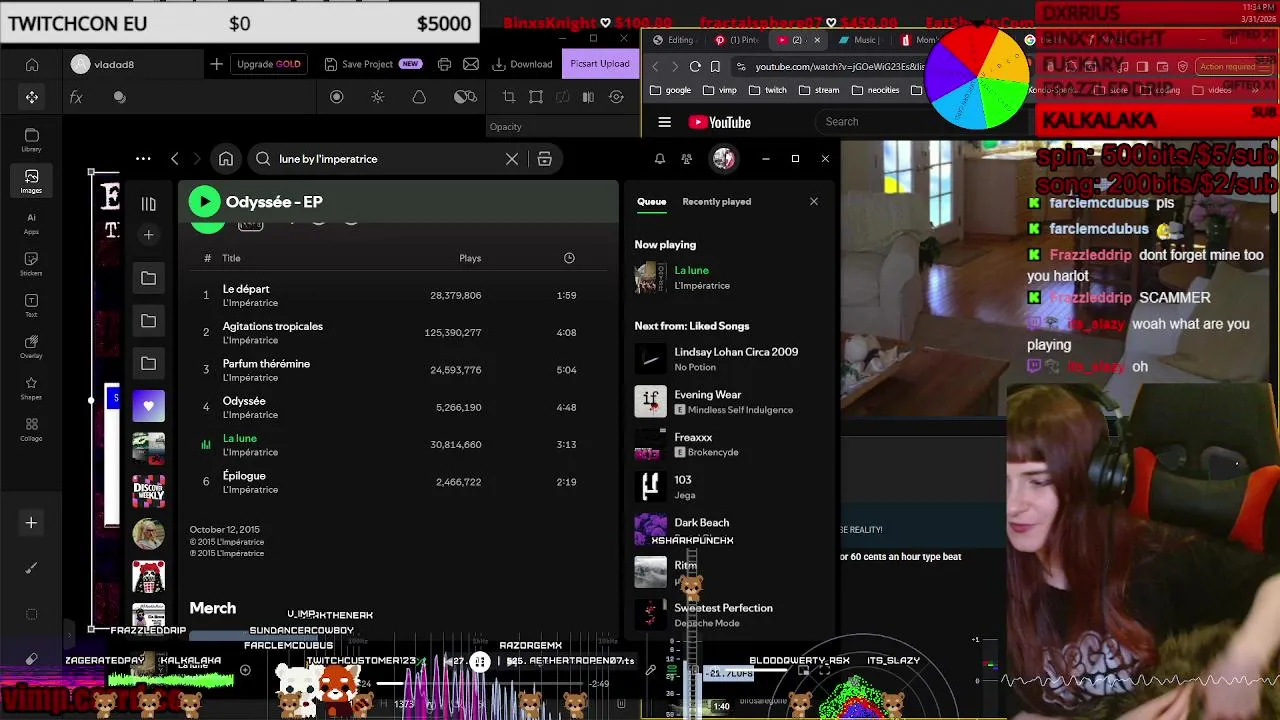
Task: Go to YouTube home via logo
Action: tap(719, 122)
